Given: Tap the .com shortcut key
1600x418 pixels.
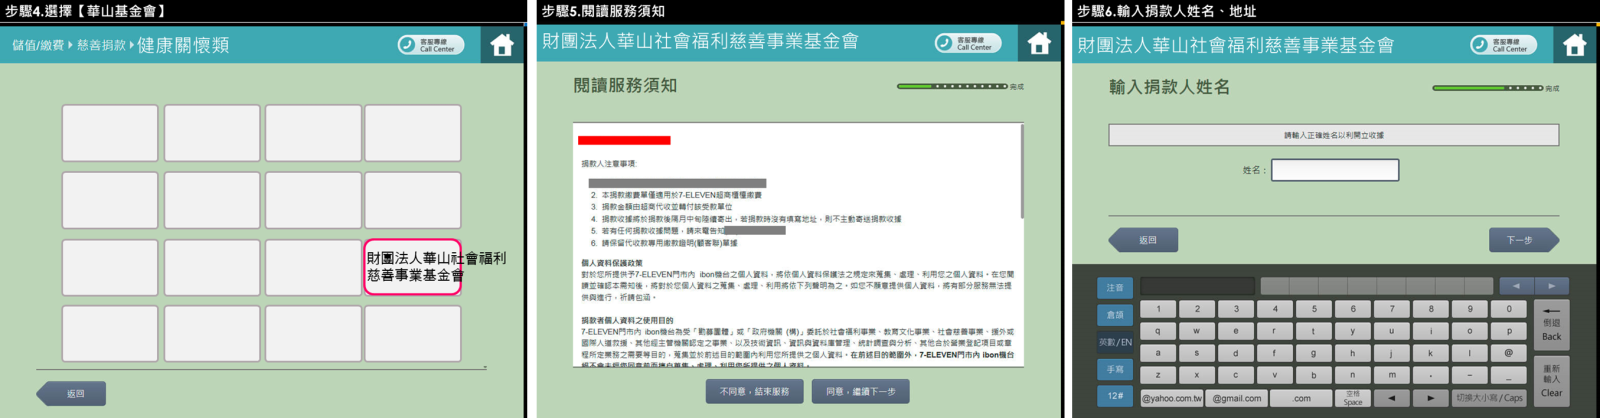Looking at the screenshot, I should coord(1301,398).
